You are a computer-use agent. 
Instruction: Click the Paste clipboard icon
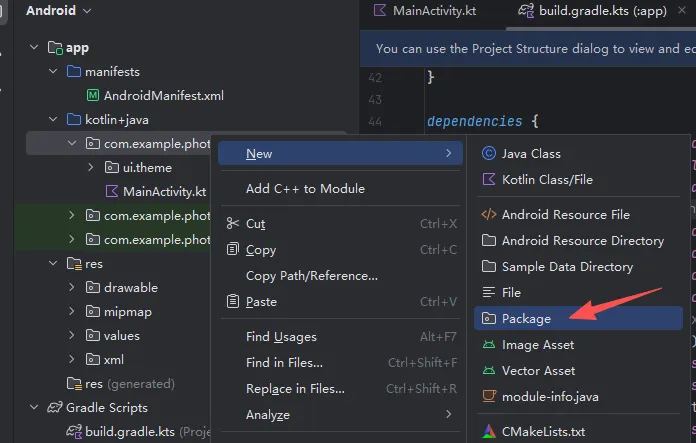point(233,301)
